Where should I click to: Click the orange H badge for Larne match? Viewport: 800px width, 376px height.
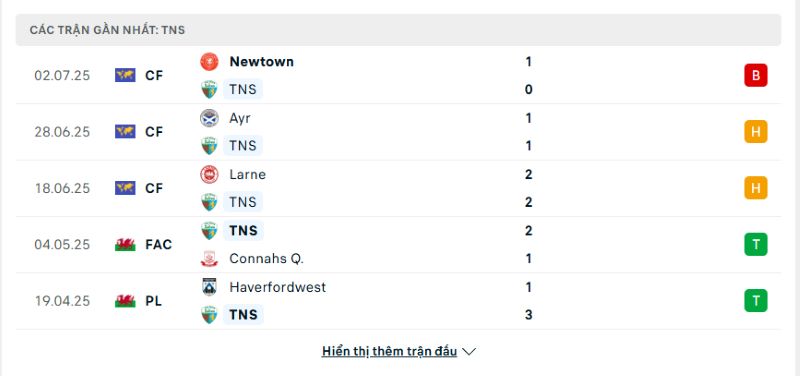pyautogui.click(x=756, y=188)
